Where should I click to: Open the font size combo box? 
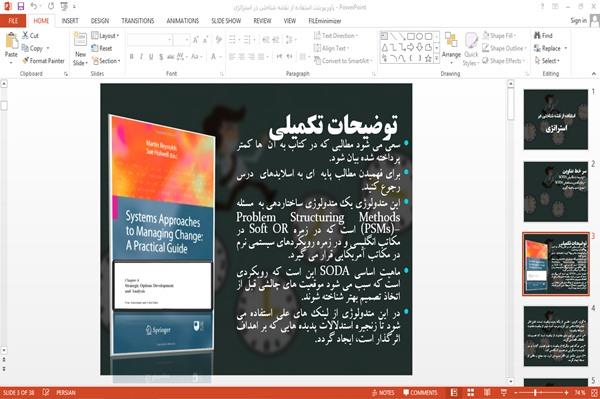[x=181, y=40]
